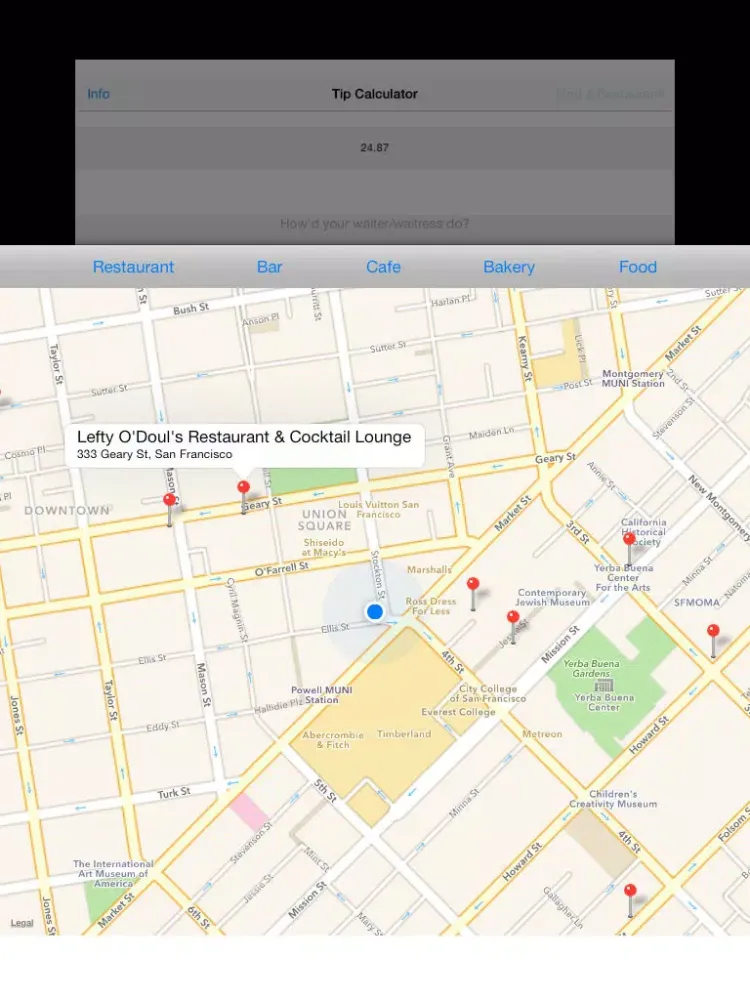Select the red pin near SFMOMA

tap(713, 633)
